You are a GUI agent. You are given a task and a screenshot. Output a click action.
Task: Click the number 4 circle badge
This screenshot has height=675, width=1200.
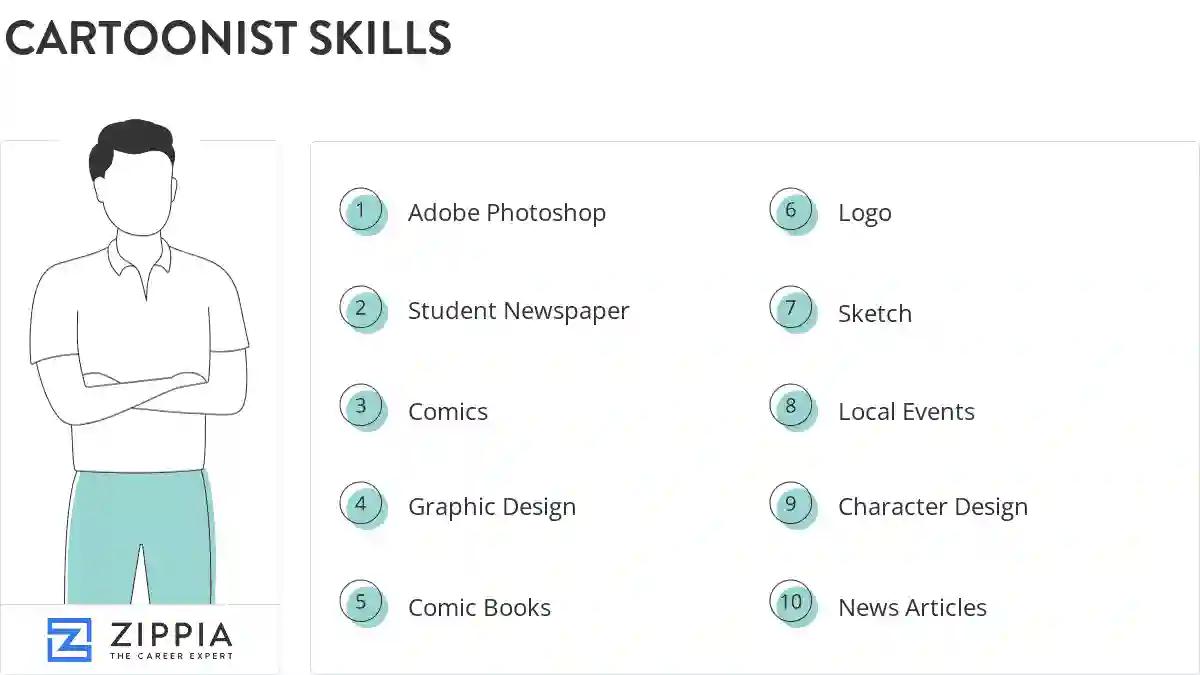(361, 505)
